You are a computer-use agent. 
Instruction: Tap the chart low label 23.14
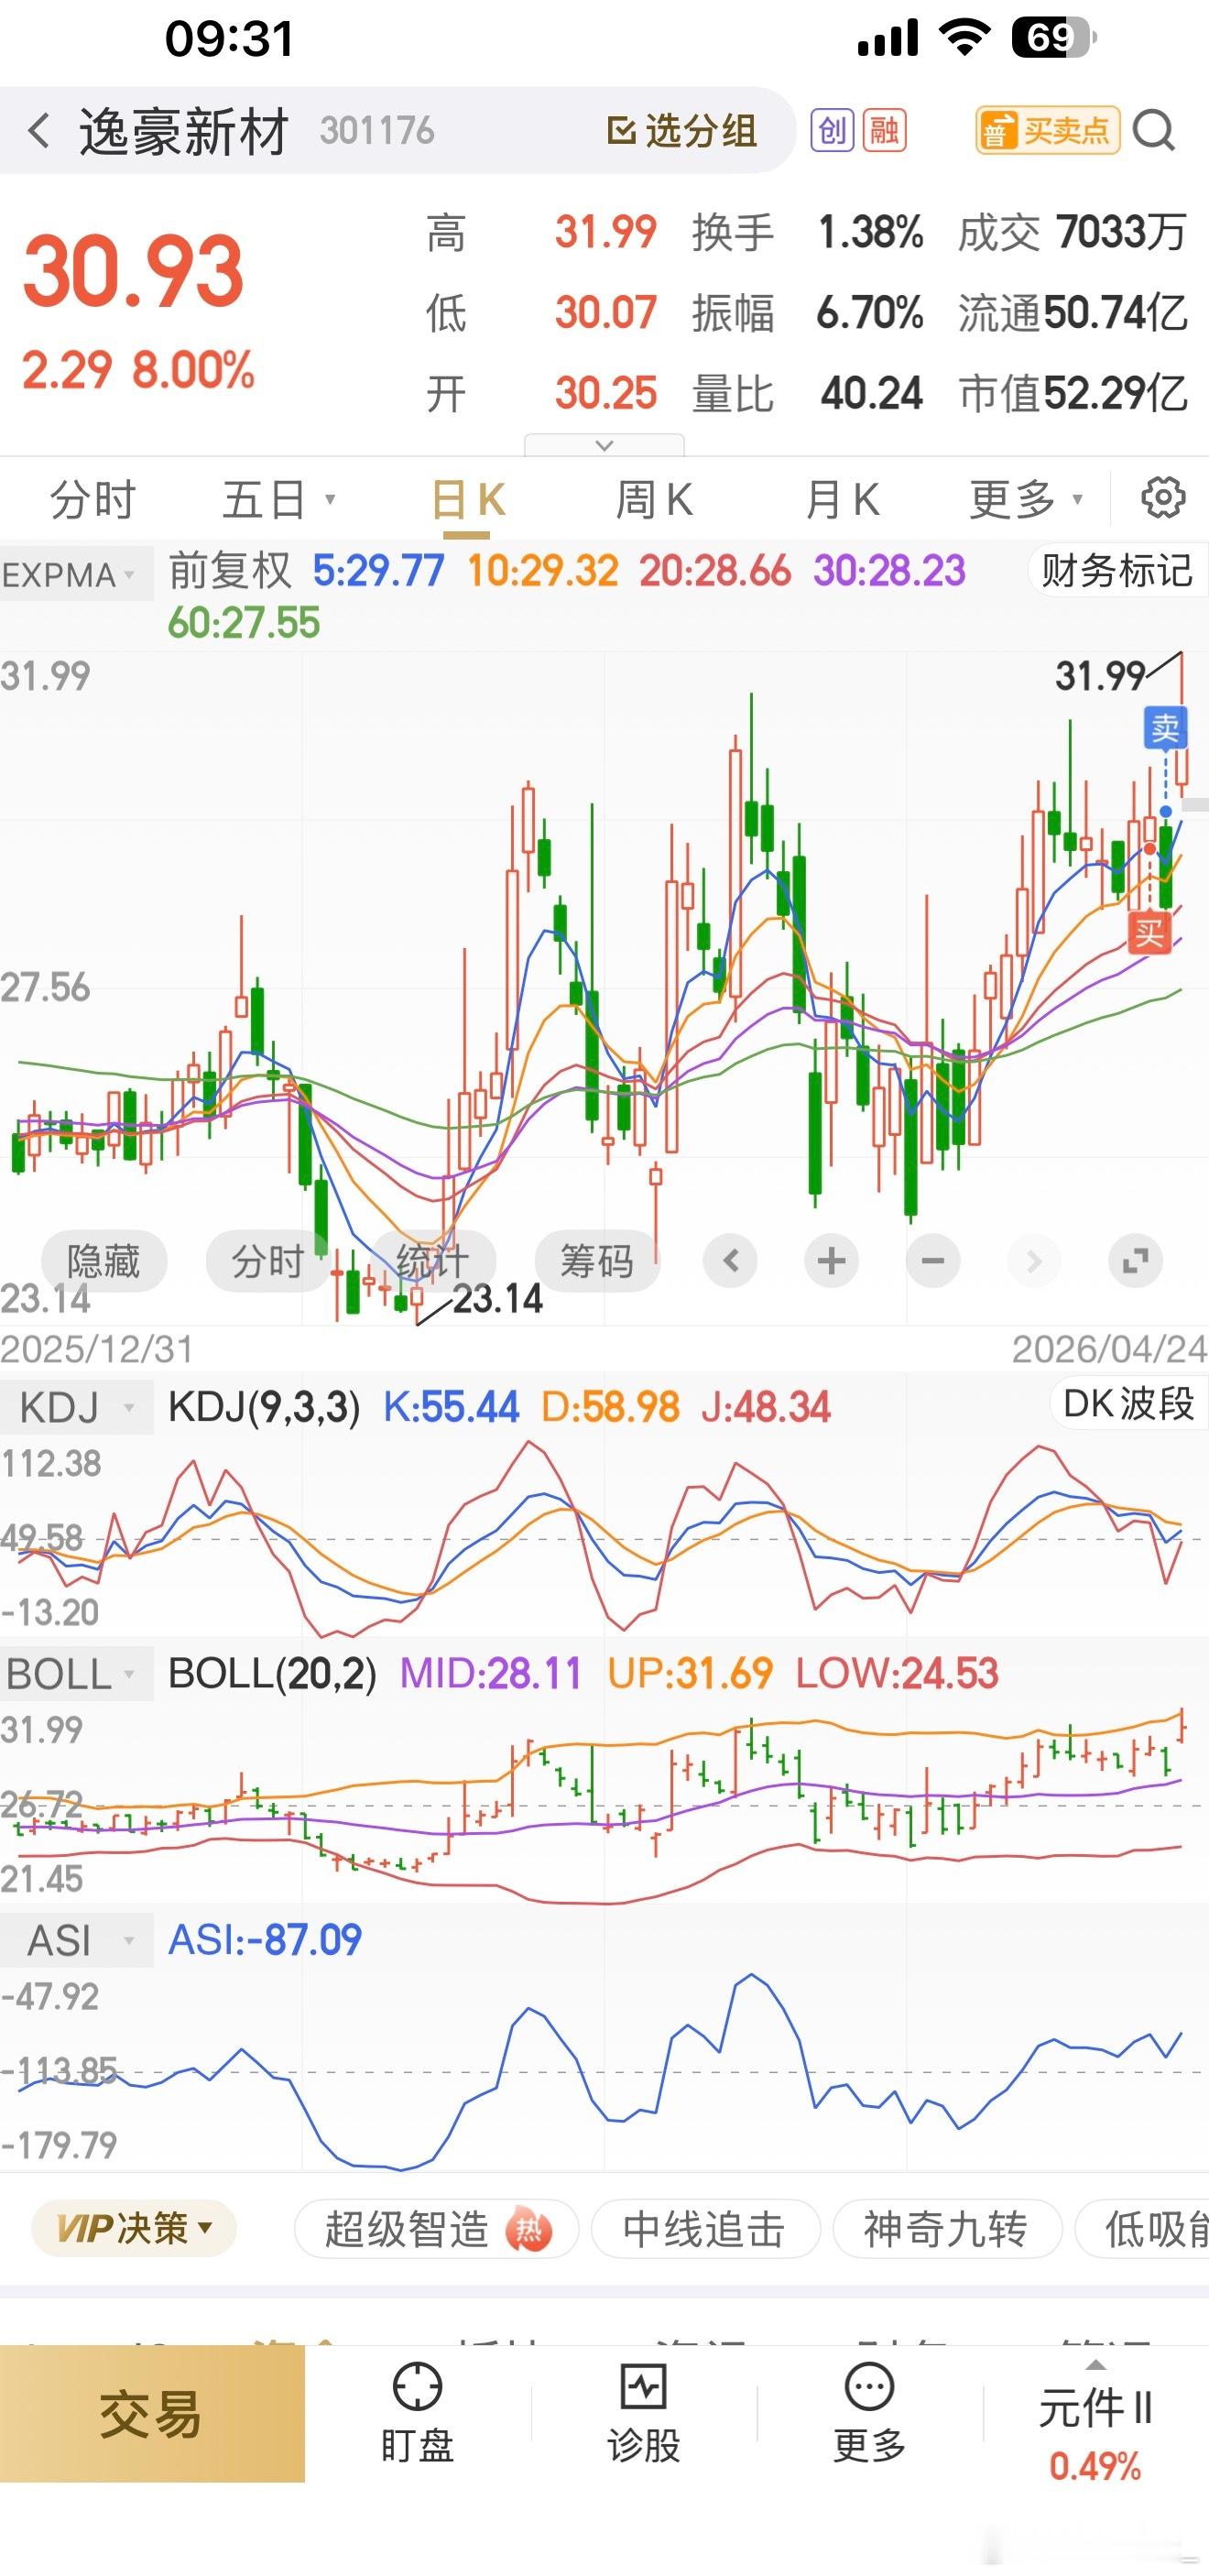(x=497, y=1299)
